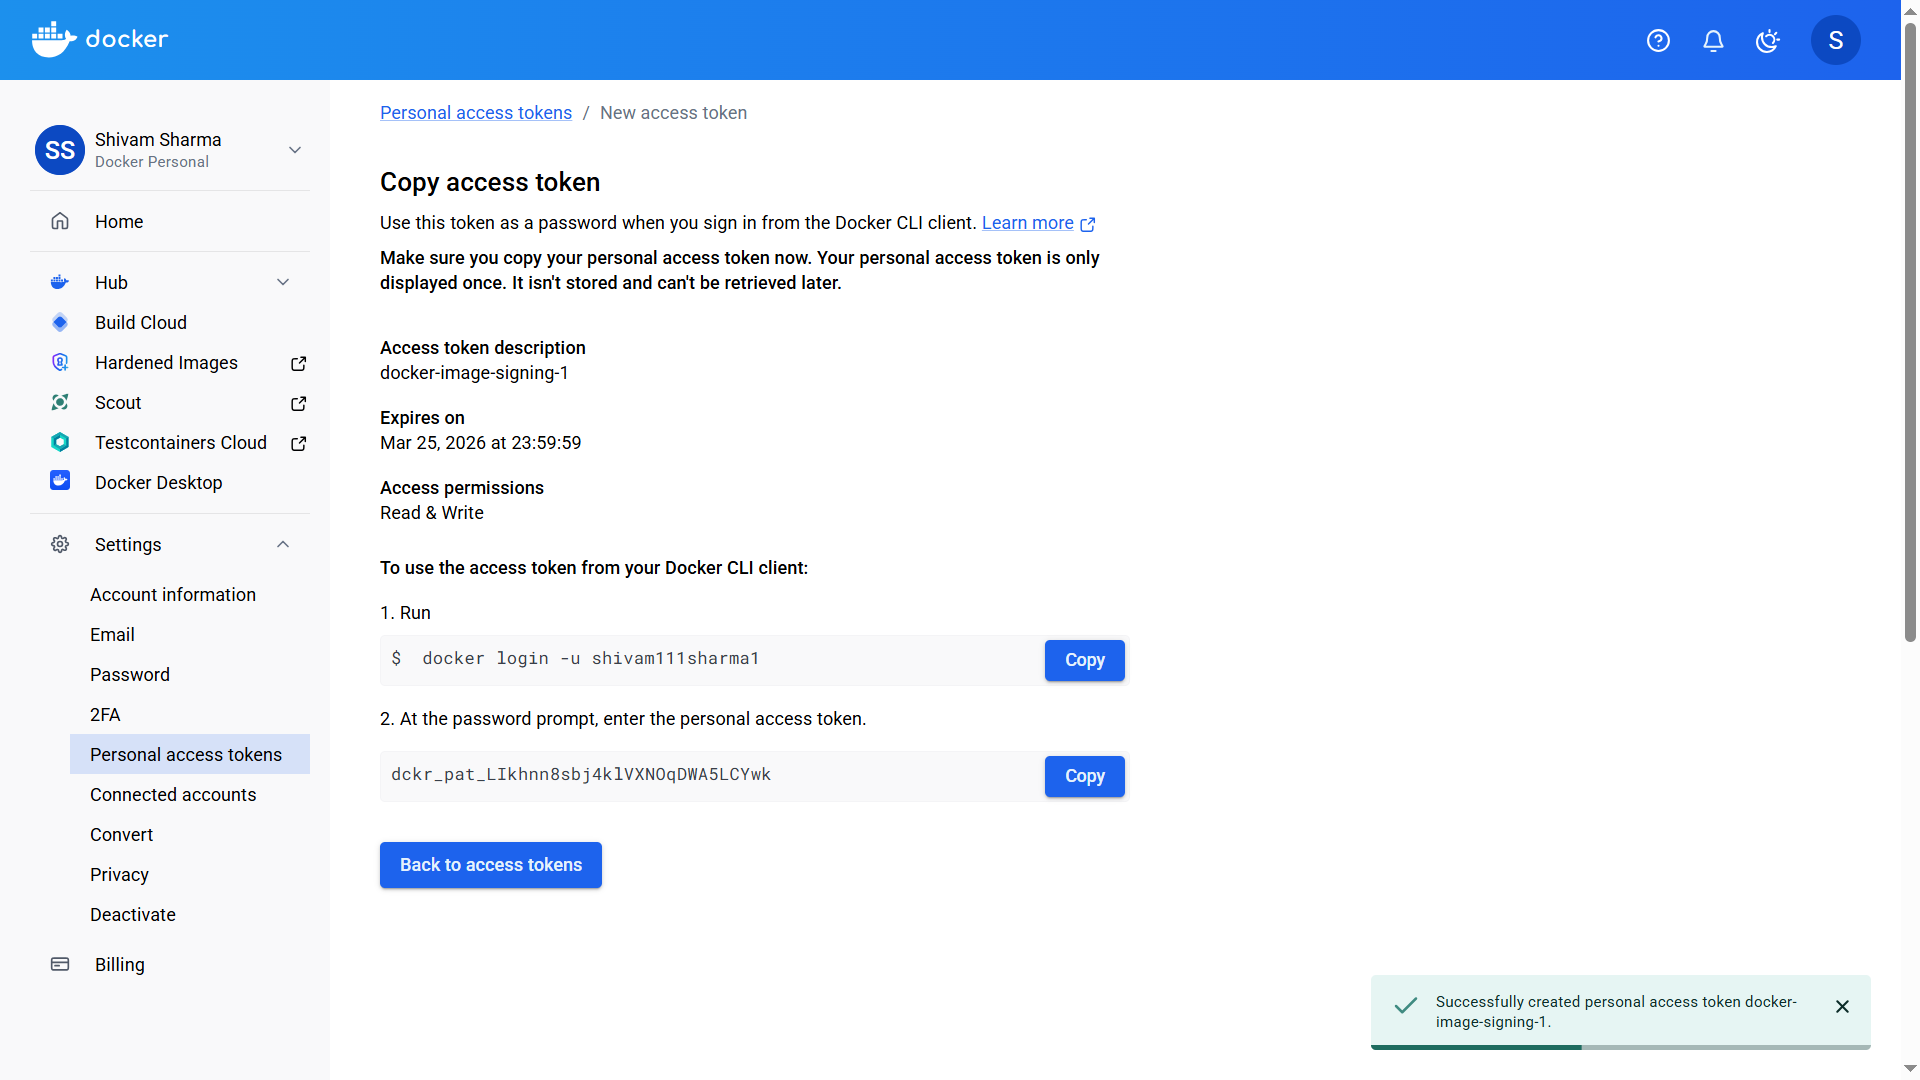1920x1080 pixels.
Task: Click the Hardened Images shield icon
Action: coord(59,362)
